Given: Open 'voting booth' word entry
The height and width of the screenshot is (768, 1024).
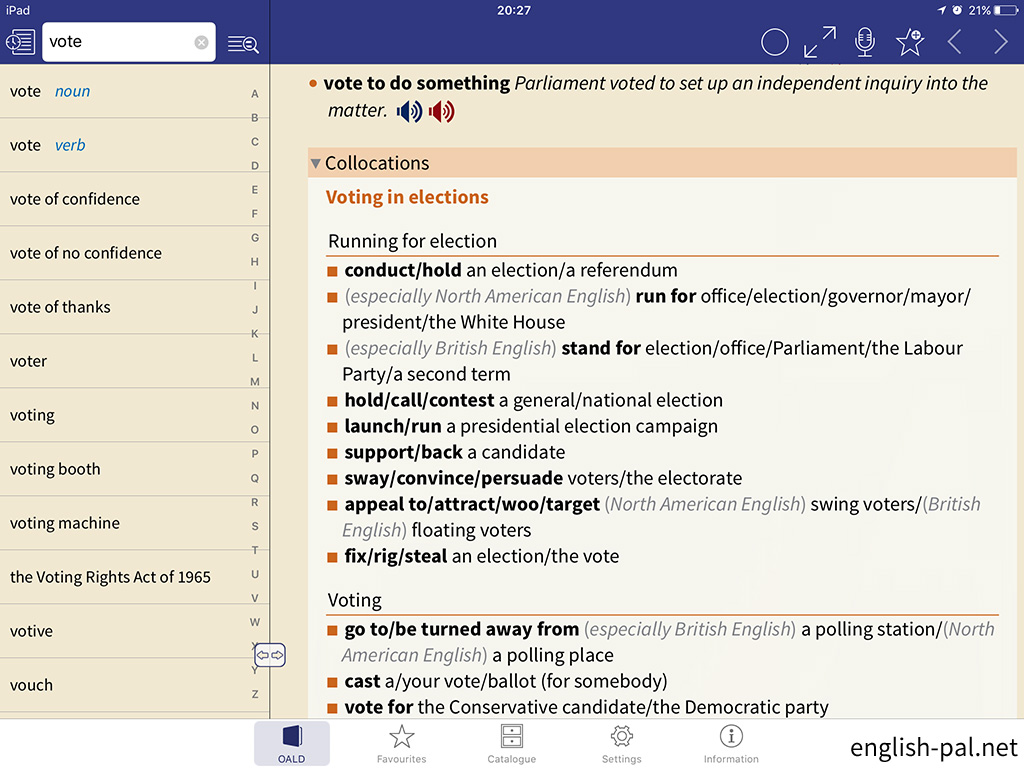Looking at the screenshot, I should tap(55, 469).
